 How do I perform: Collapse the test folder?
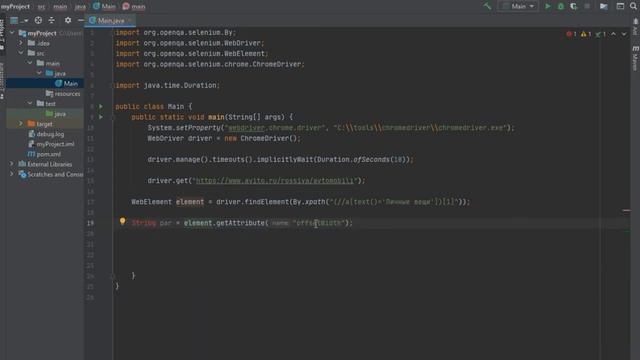pyautogui.click(x=30, y=104)
